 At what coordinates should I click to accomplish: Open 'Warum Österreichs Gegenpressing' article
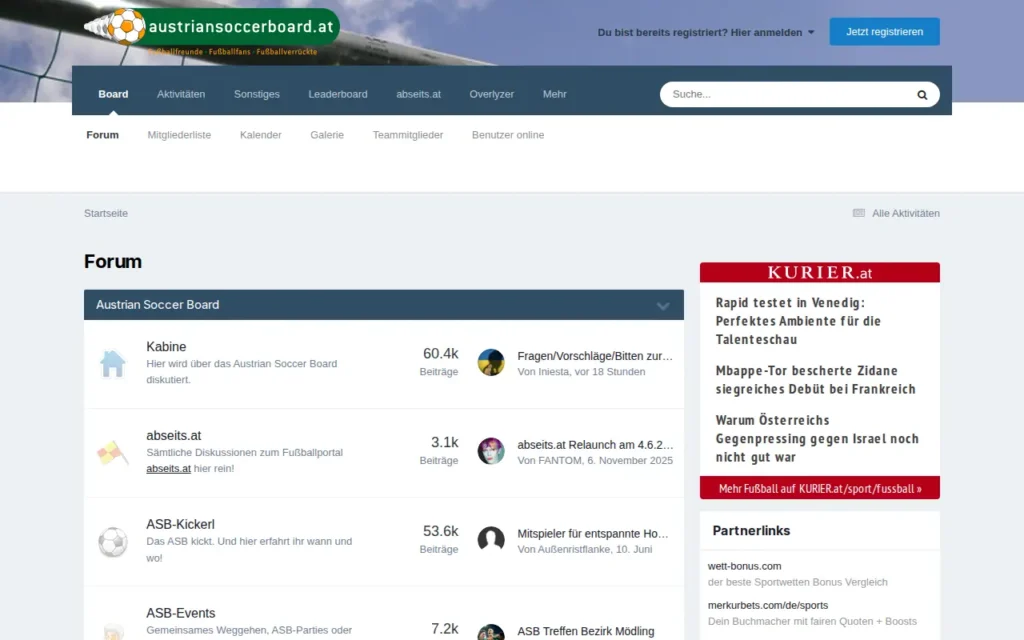click(817, 438)
